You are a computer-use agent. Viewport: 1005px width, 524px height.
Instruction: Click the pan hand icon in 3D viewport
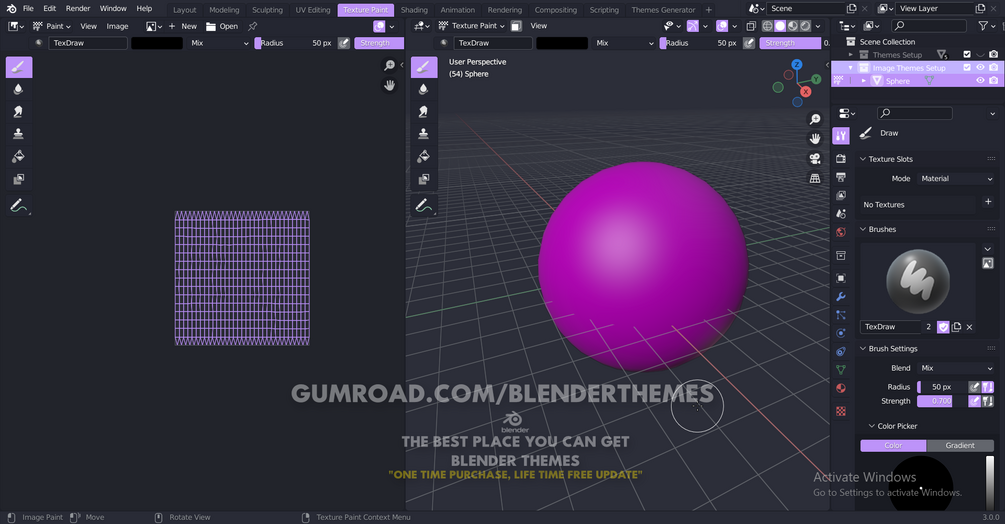point(815,138)
